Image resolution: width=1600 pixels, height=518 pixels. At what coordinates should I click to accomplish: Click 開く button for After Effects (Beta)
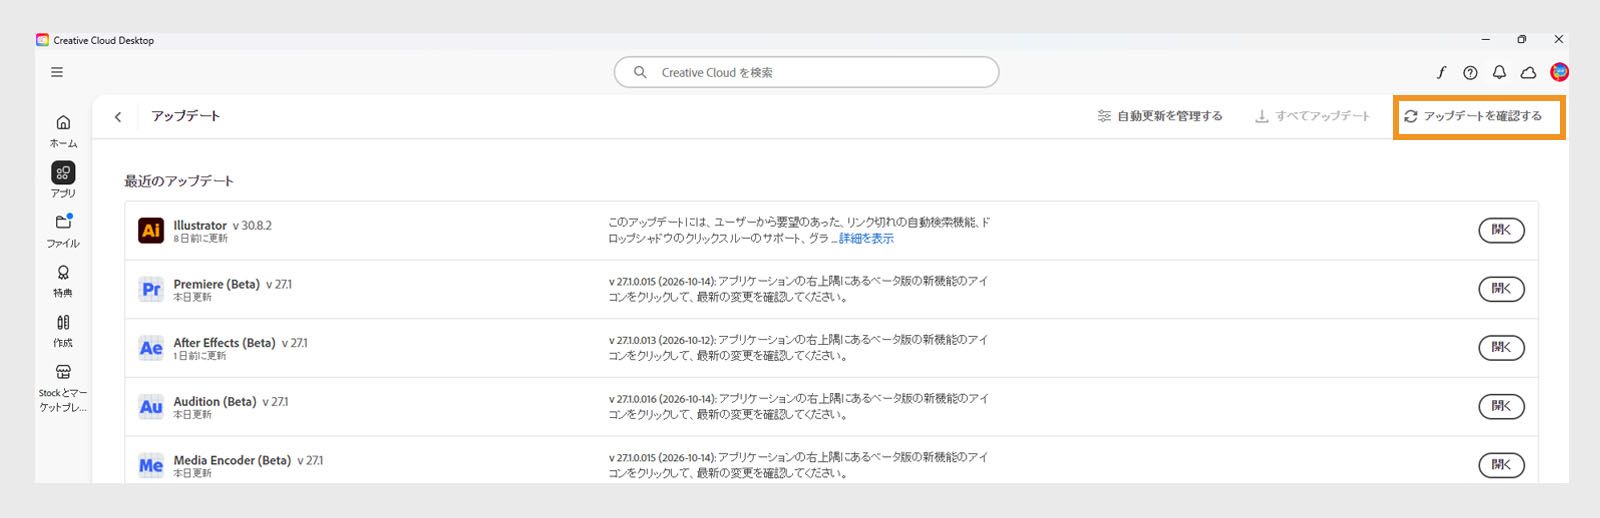(x=1501, y=348)
